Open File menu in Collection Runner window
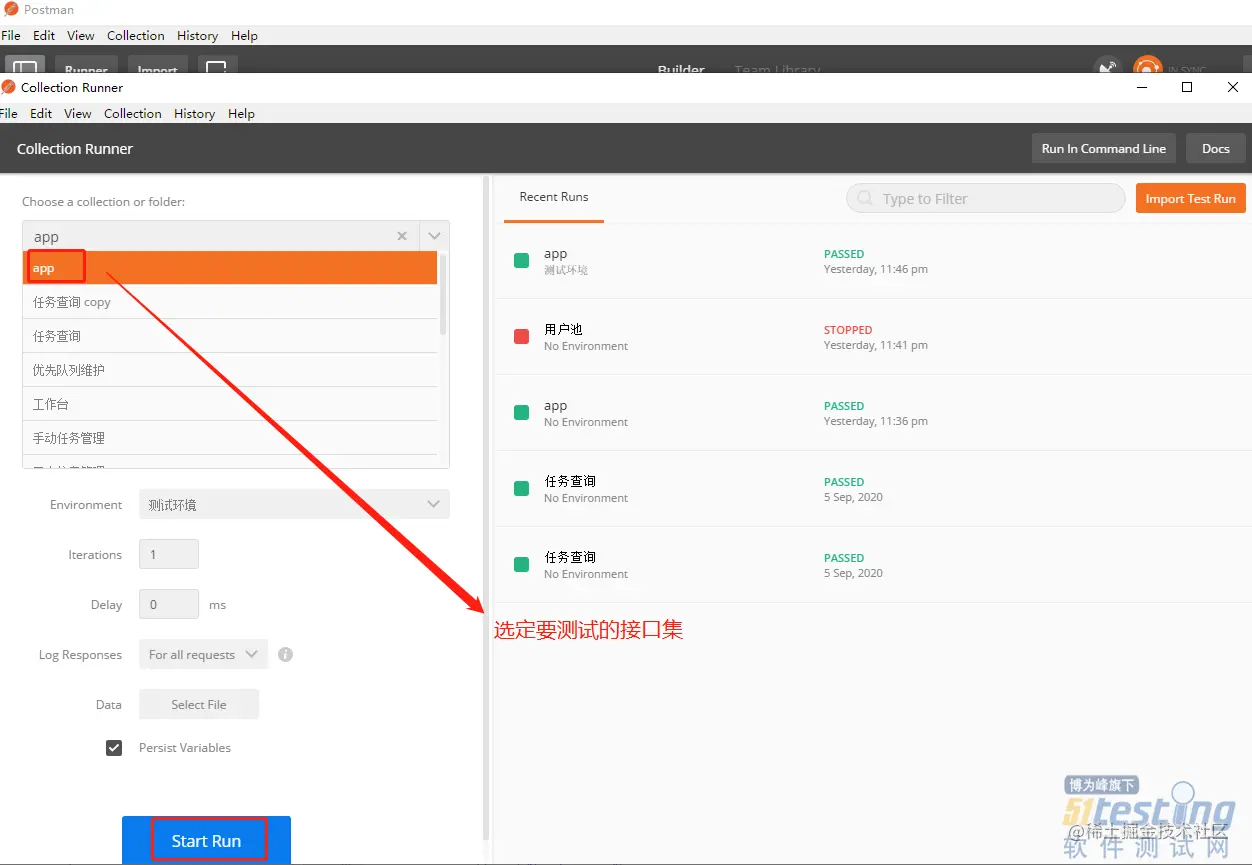The image size is (1252, 865). [8, 113]
